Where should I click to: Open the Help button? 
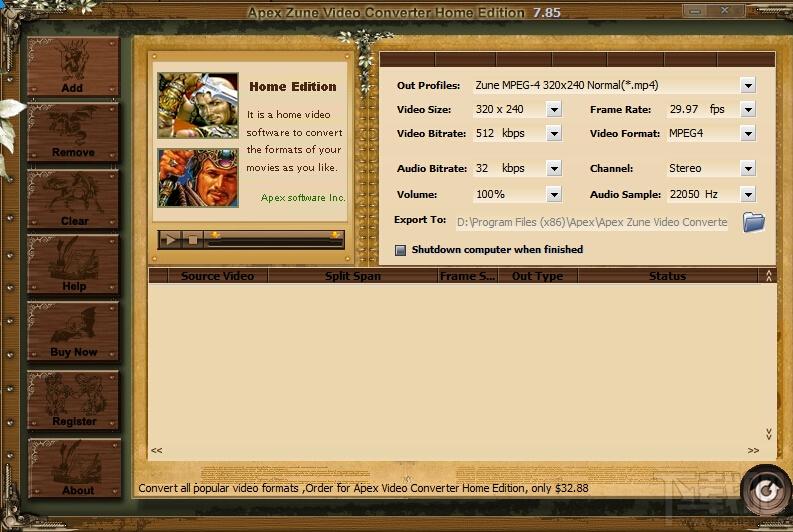click(x=73, y=264)
